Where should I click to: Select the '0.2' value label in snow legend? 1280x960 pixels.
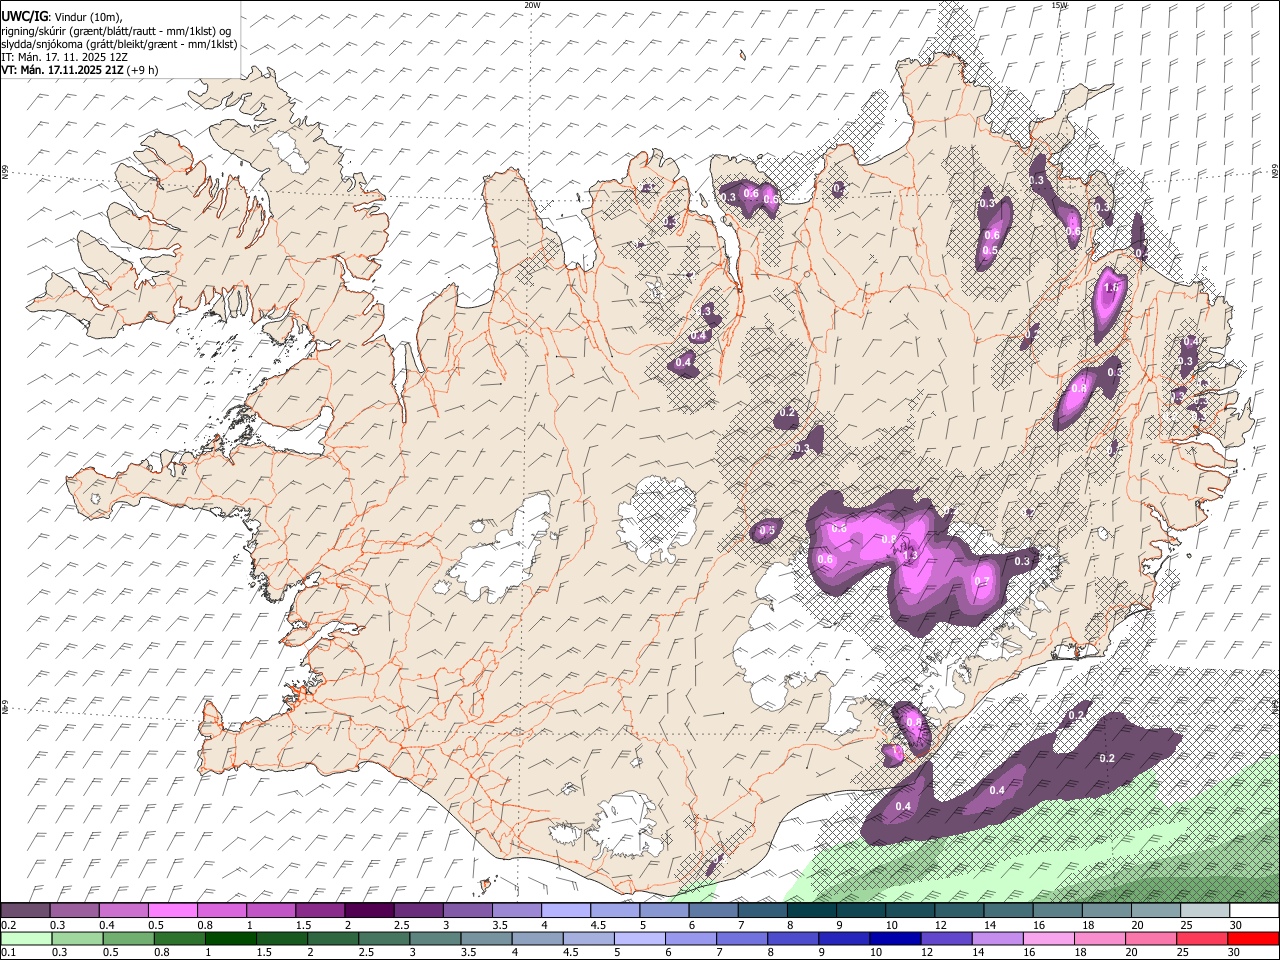(9, 925)
